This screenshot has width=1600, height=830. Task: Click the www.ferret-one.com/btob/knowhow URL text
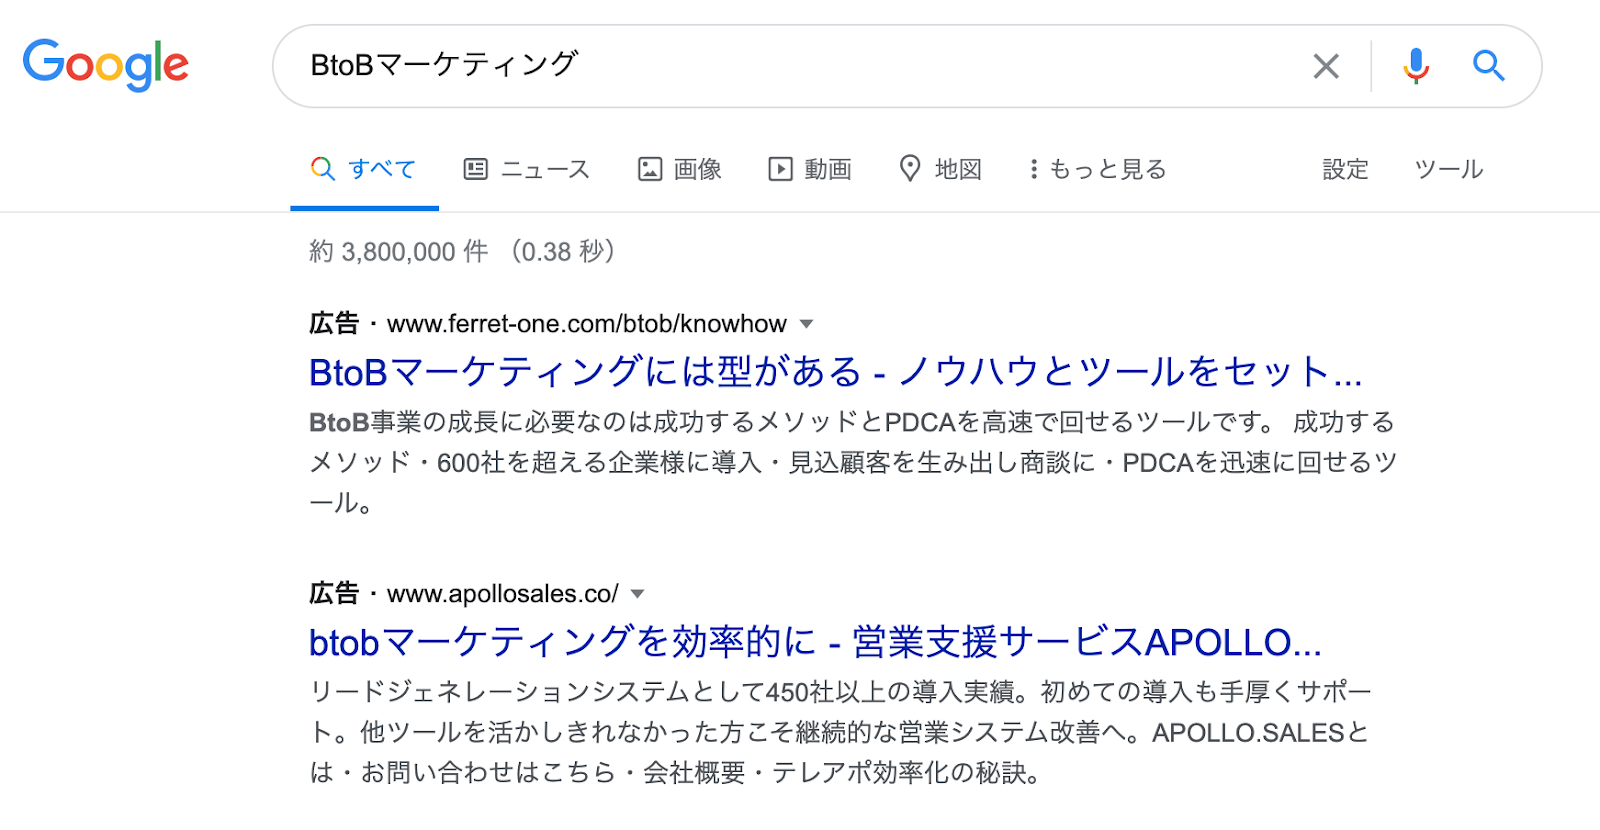(x=587, y=324)
